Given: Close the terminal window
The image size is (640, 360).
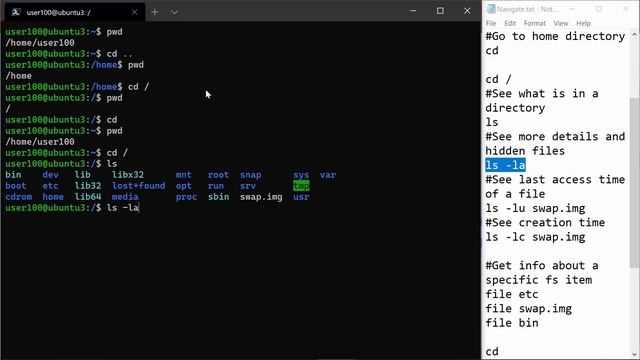Looking at the screenshot, I should 467,11.
